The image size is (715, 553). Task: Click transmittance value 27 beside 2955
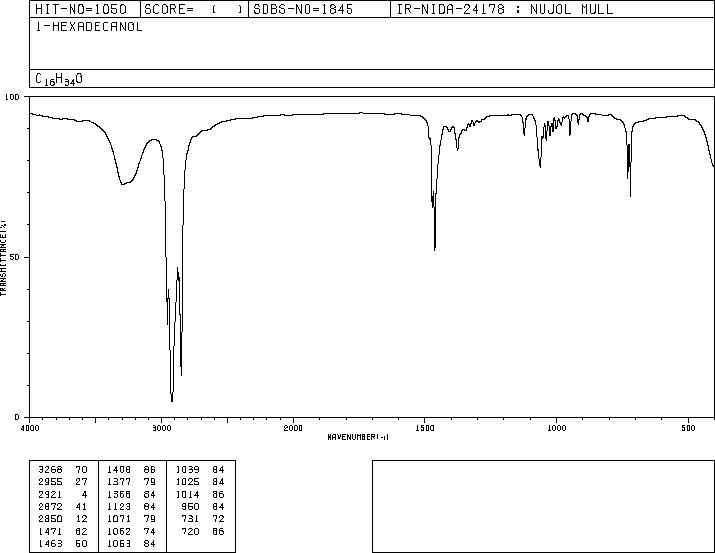pyautogui.click(x=82, y=482)
